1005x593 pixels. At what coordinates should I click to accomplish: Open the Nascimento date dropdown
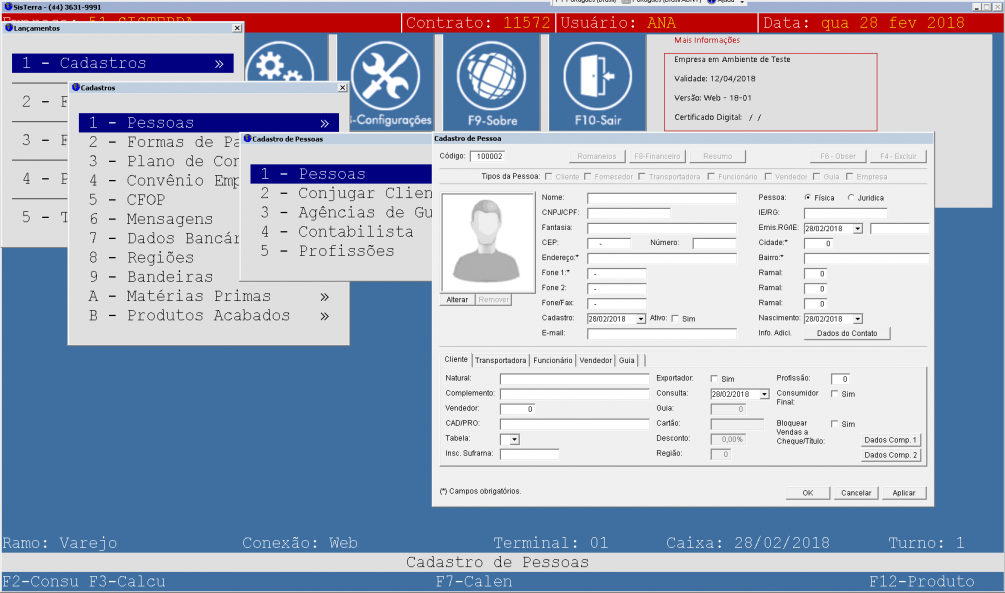tap(857, 319)
